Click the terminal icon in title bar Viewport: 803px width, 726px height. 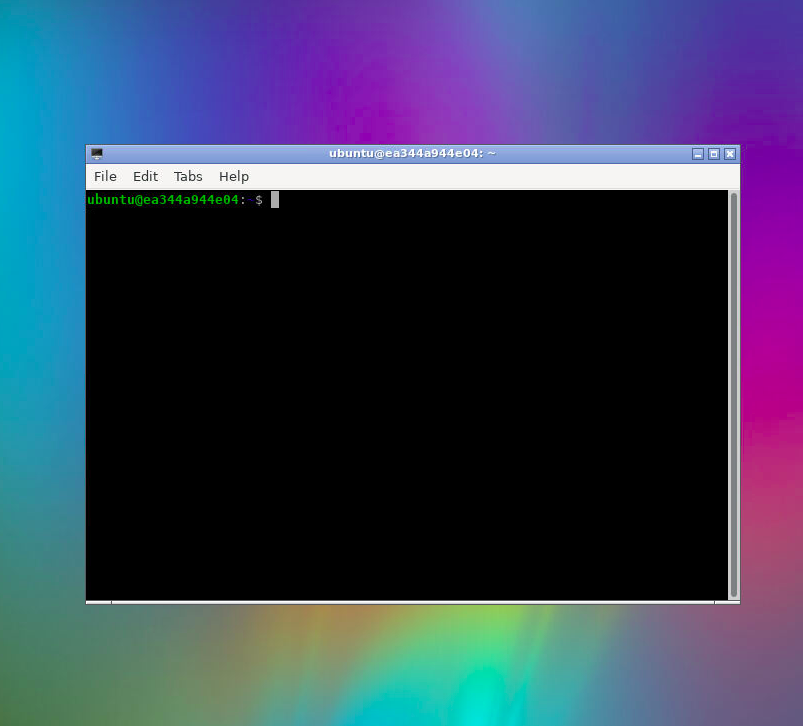click(97, 154)
